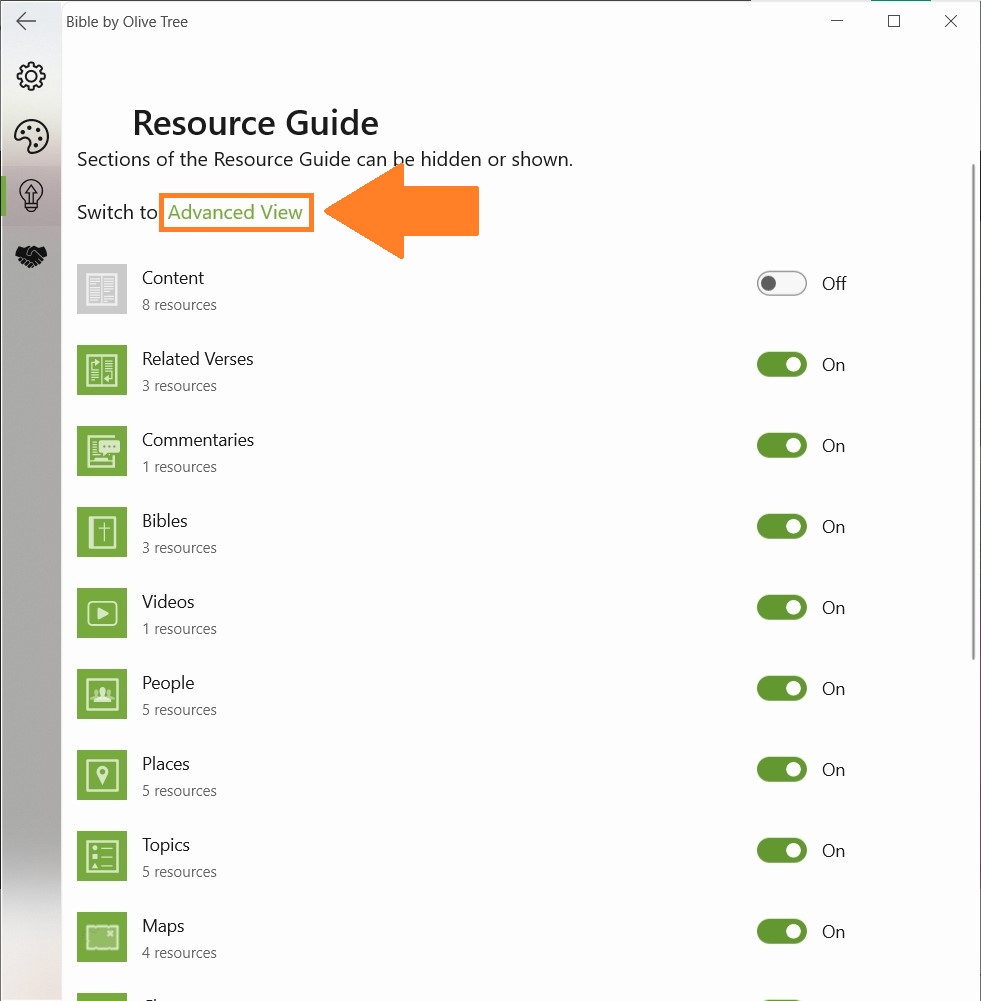Click the greyed Content section icon
981x1001 pixels.
pos(102,289)
